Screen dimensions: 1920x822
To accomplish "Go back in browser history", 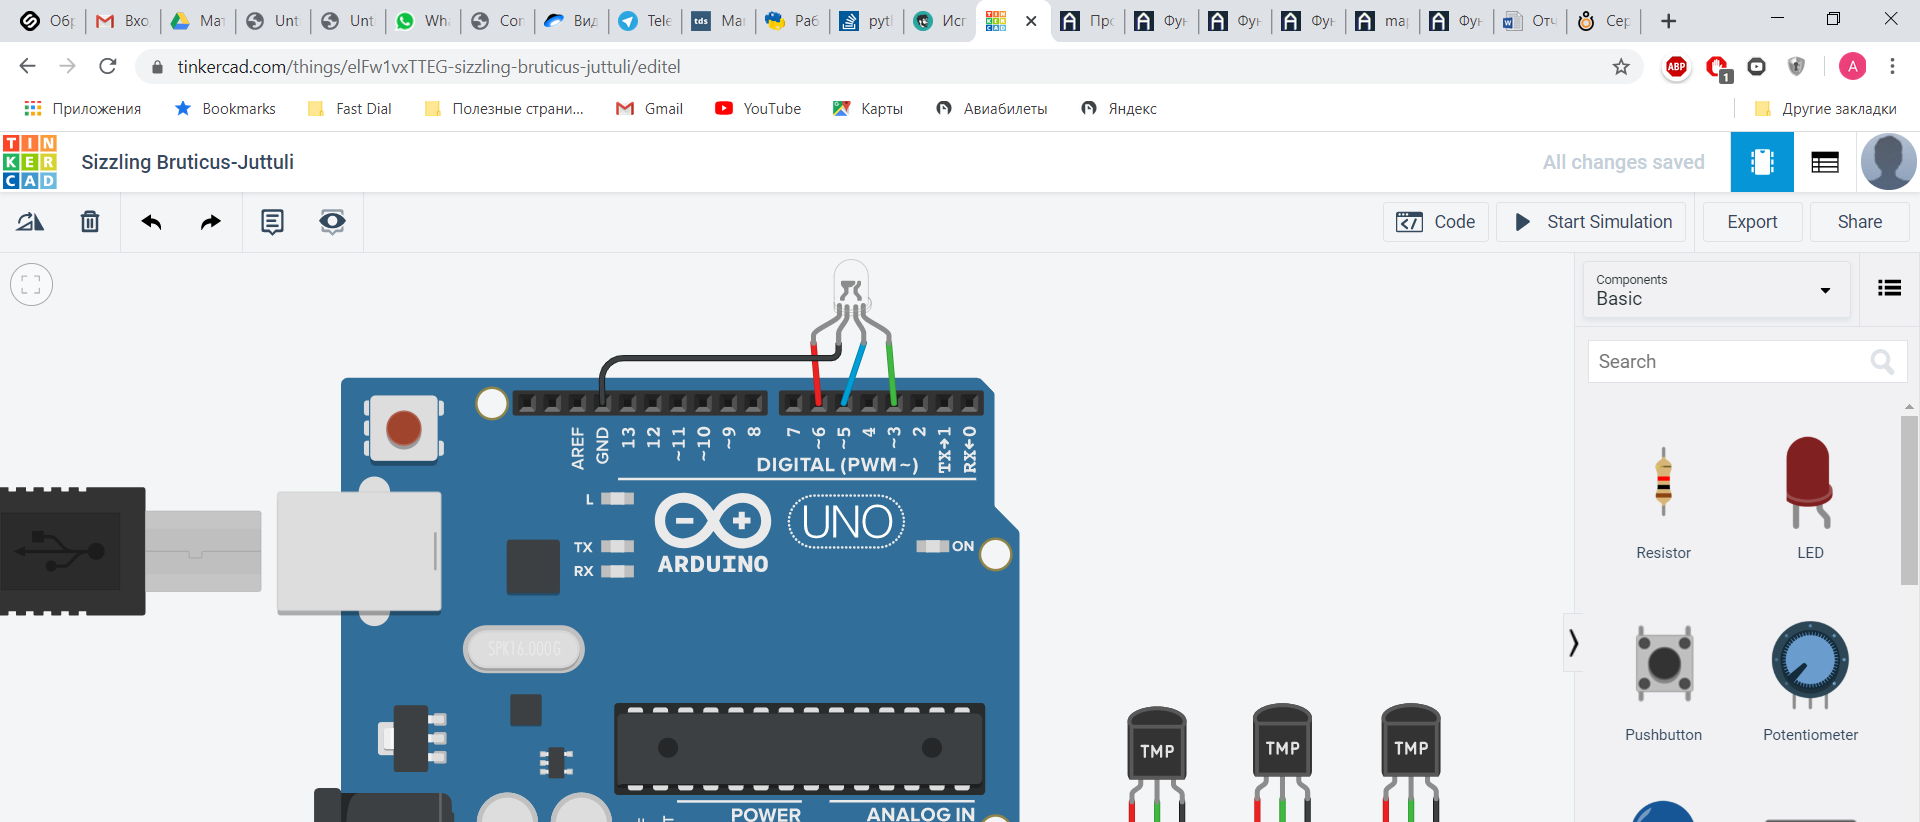I will coord(27,66).
